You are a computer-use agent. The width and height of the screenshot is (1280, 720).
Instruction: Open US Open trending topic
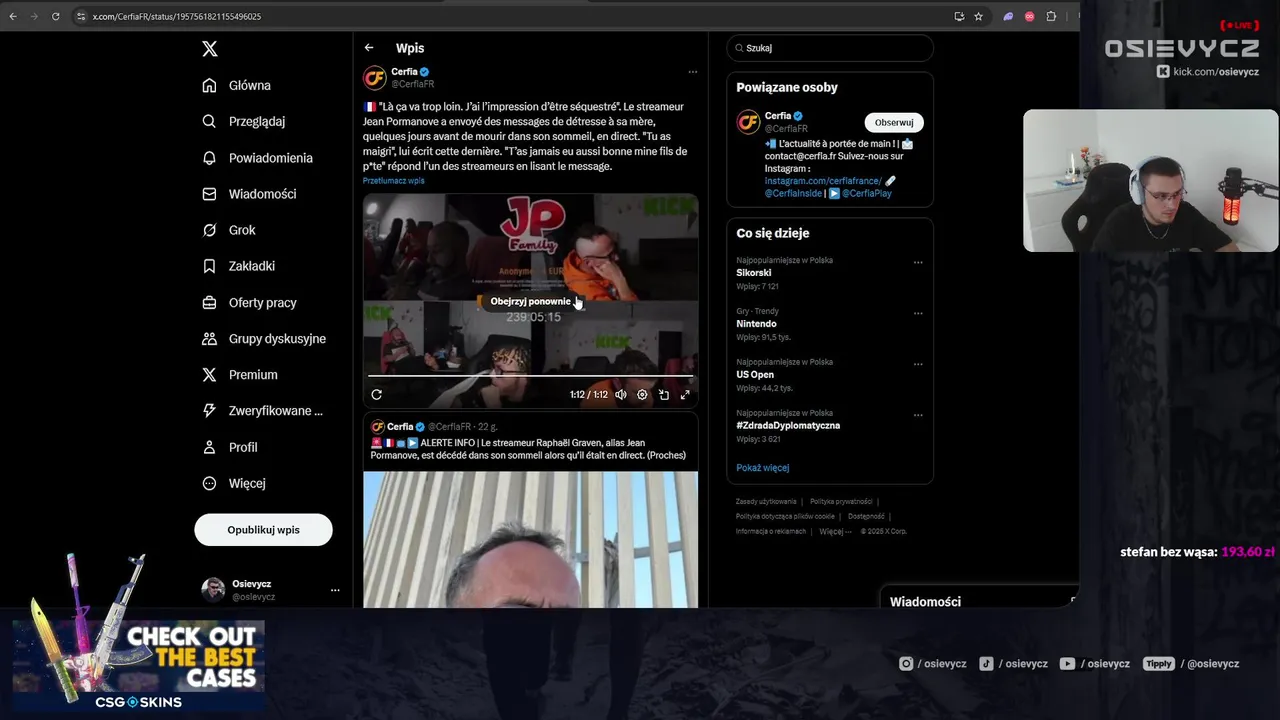[755, 375]
